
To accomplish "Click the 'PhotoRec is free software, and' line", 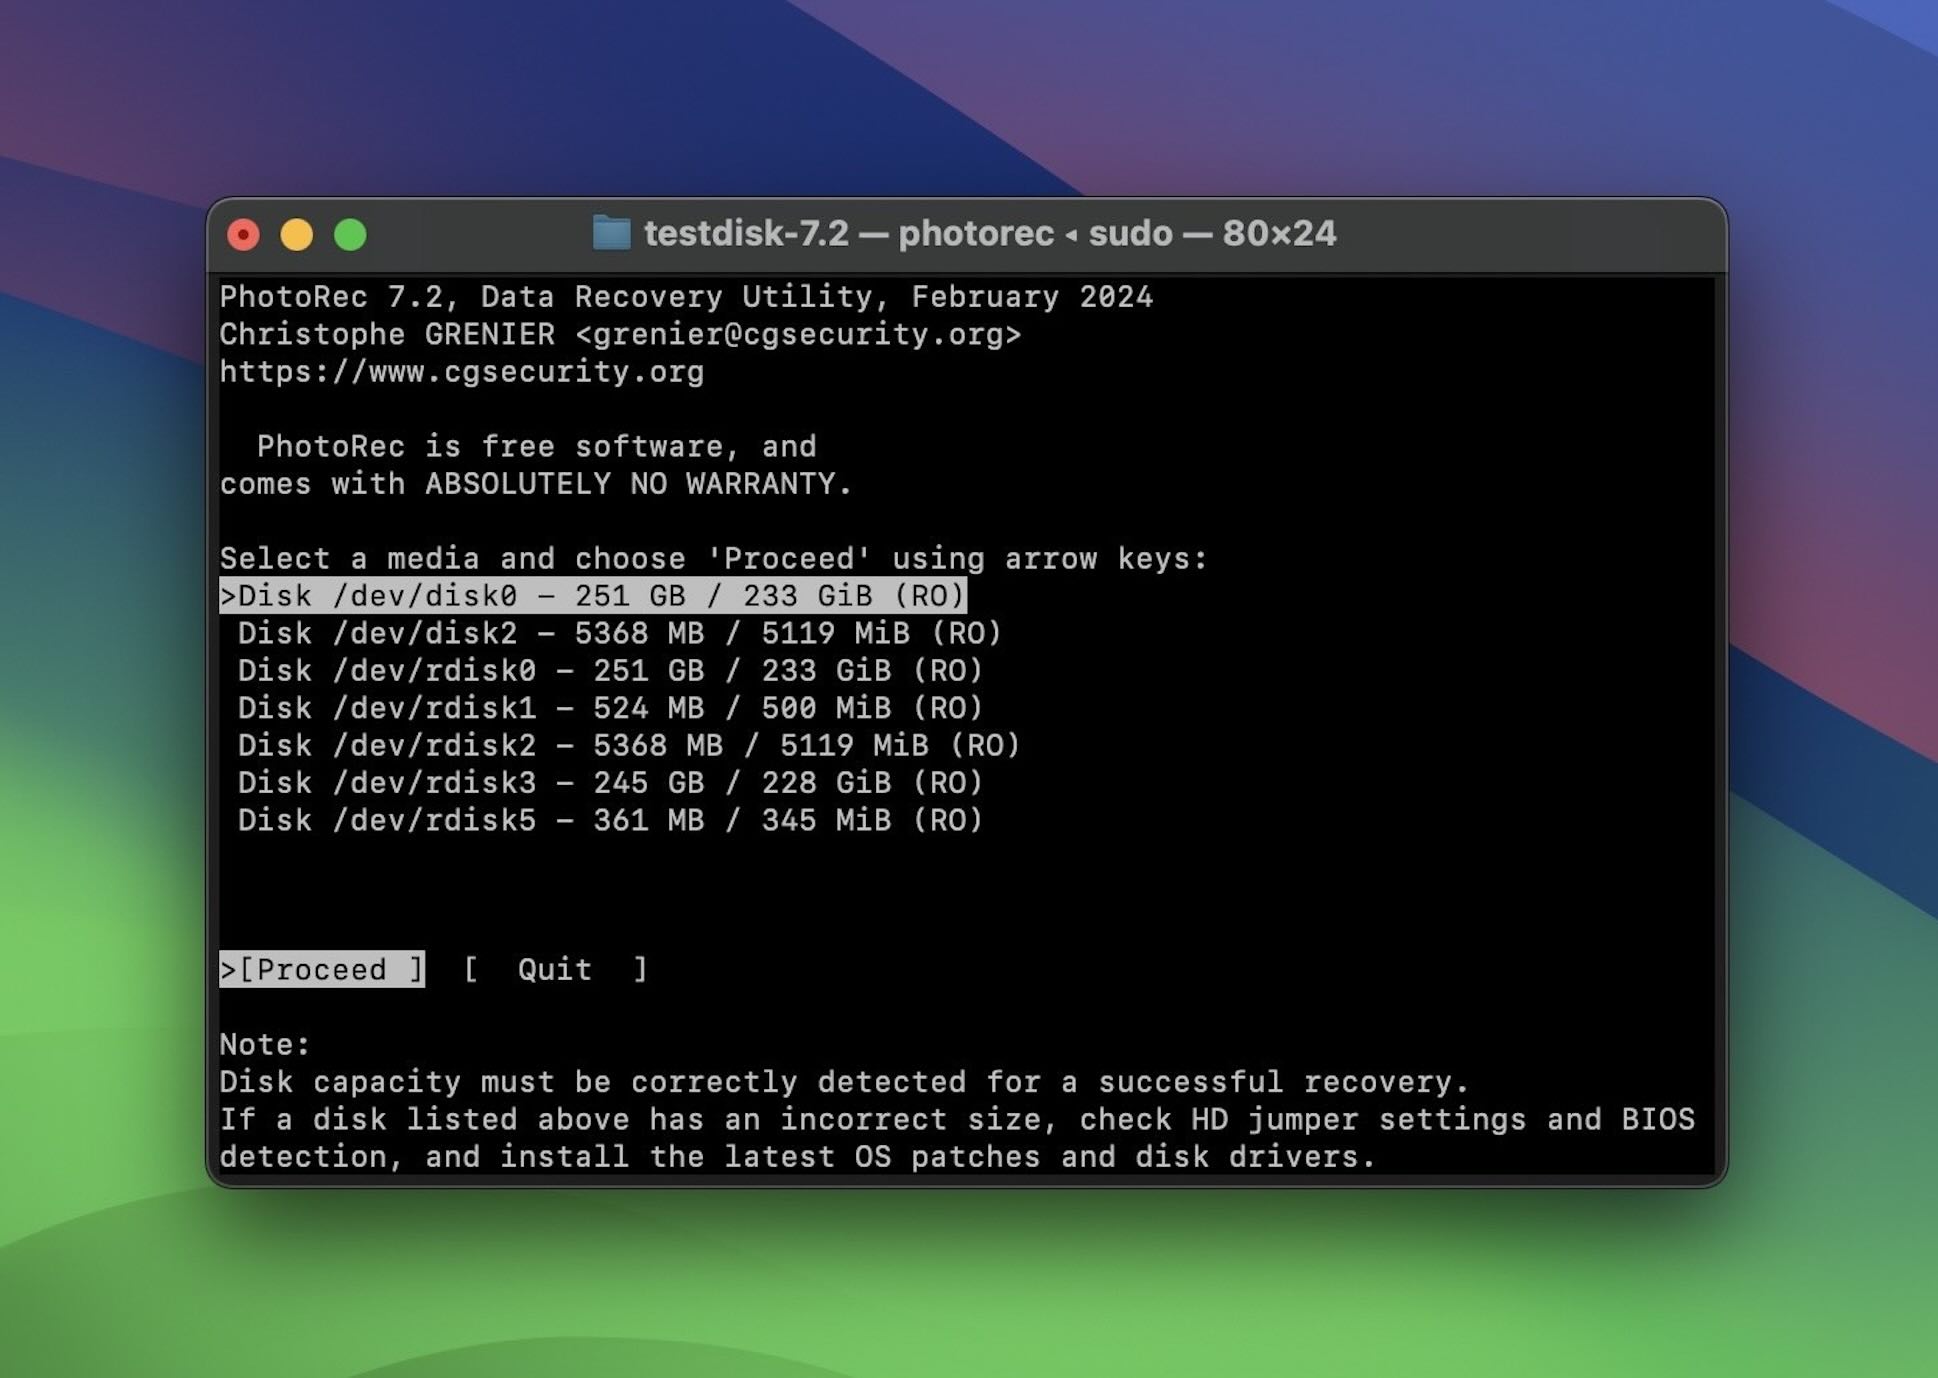I will [536, 446].
